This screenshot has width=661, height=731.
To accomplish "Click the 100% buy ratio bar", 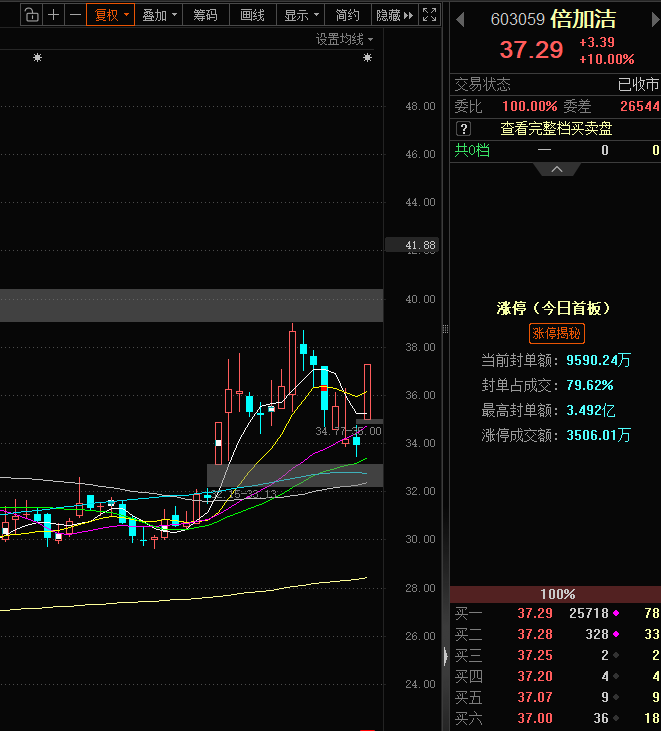I will coord(556,594).
